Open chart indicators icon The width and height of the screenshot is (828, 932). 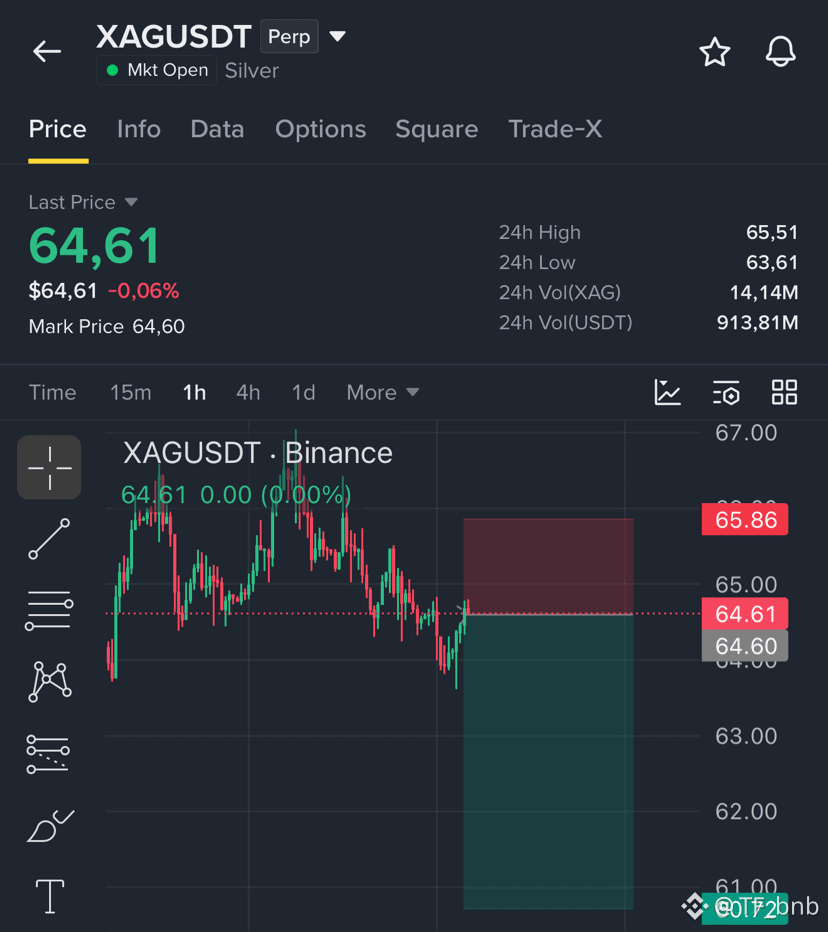pos(668,392)
